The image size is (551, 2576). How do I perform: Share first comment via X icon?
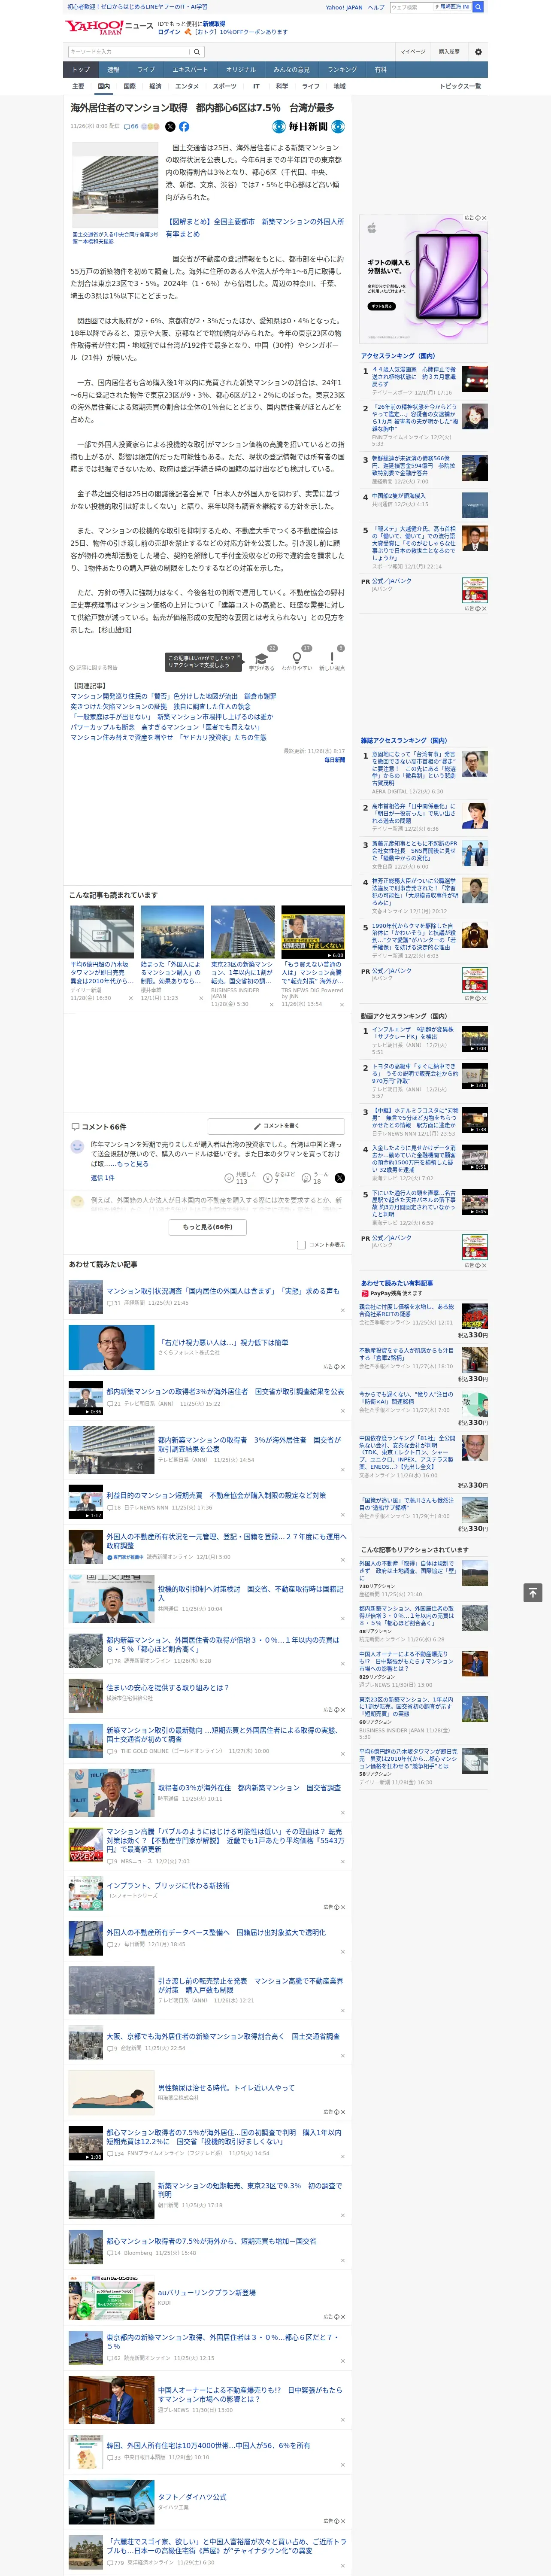click(x=339, y=1178)
